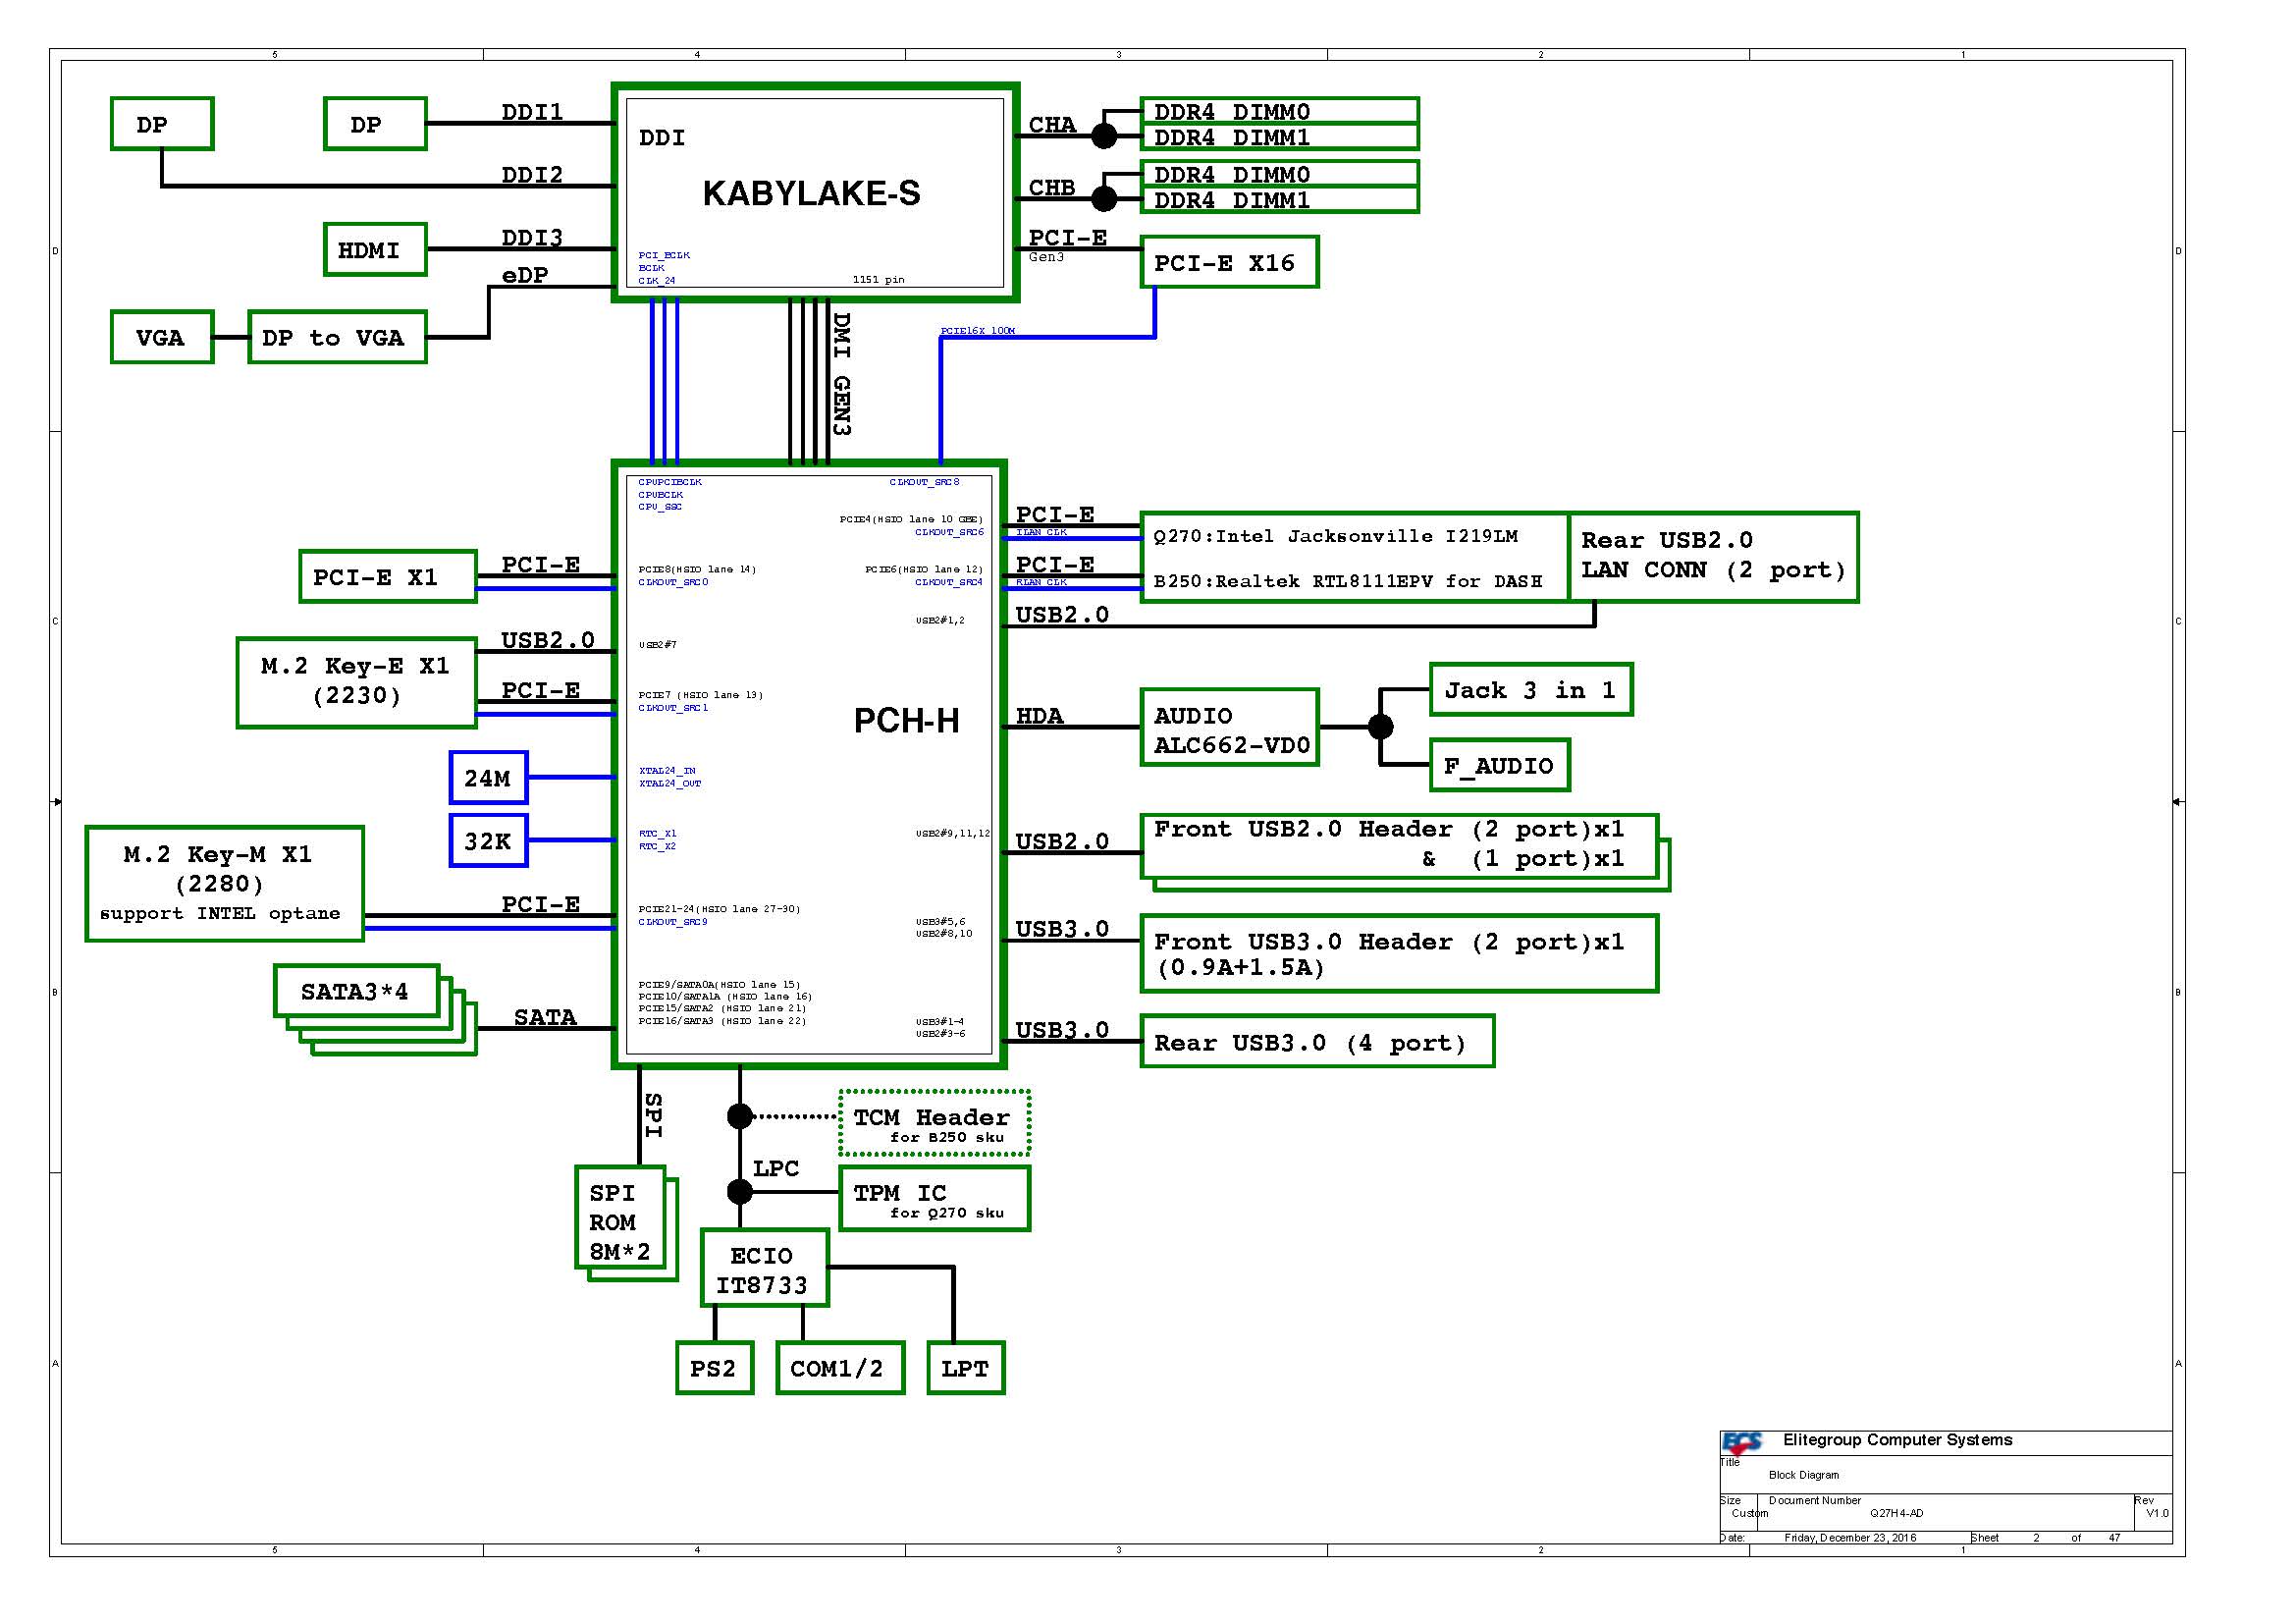Image resolution: width=2296 pixels, height=1623 pixels.
Task: Select the DP to VGA converter block
Action: tap(337, 337)
